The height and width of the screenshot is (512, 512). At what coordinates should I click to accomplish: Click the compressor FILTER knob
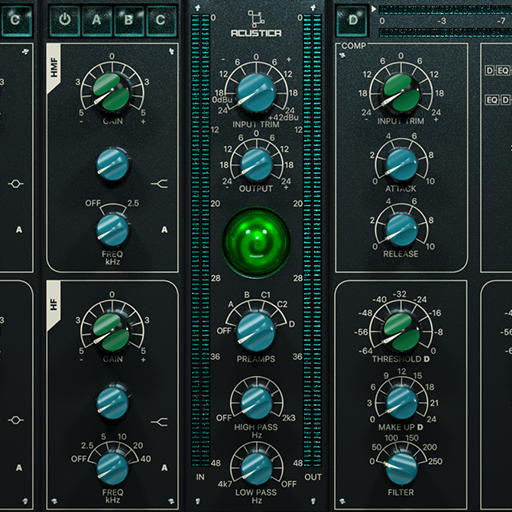(401, 469)
